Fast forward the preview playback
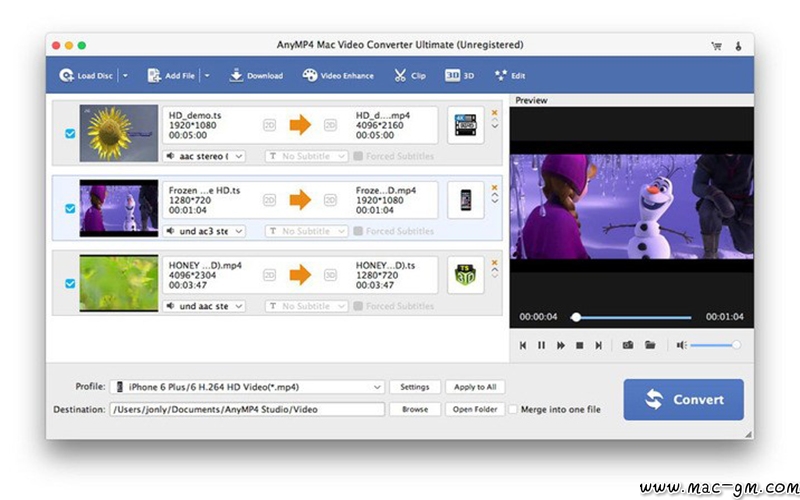This screenshot has width=800, height=500. pyautogui.click(x=561, y=345)
